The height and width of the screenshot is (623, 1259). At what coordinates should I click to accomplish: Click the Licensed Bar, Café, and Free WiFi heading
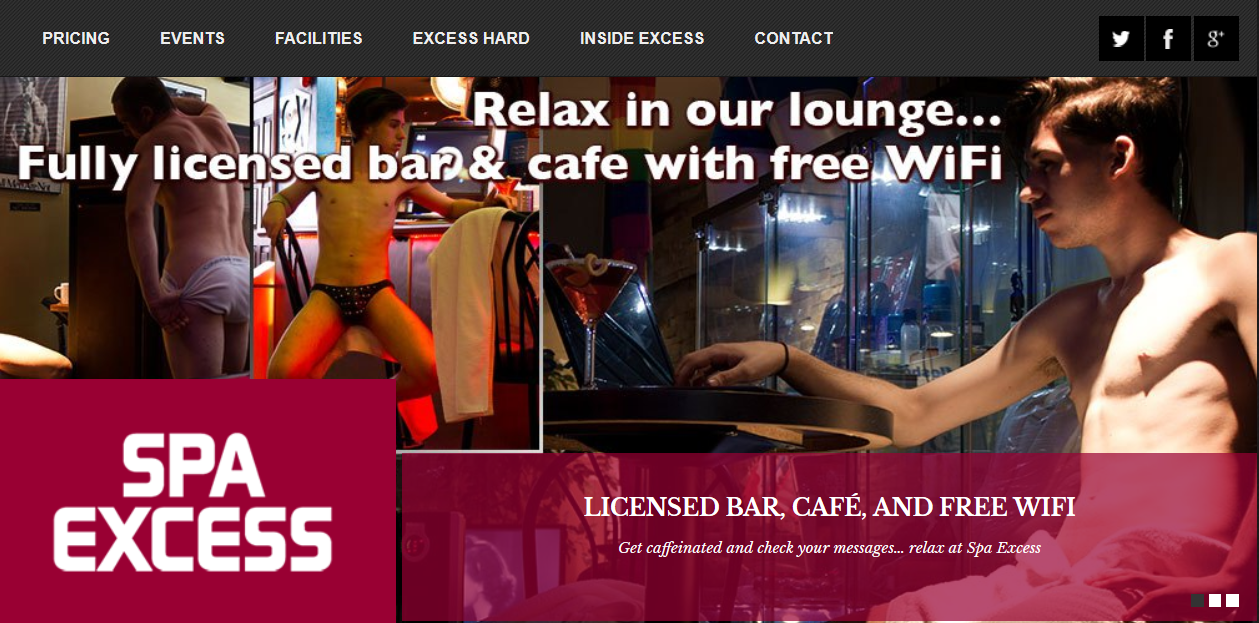(x=829, y=507)
